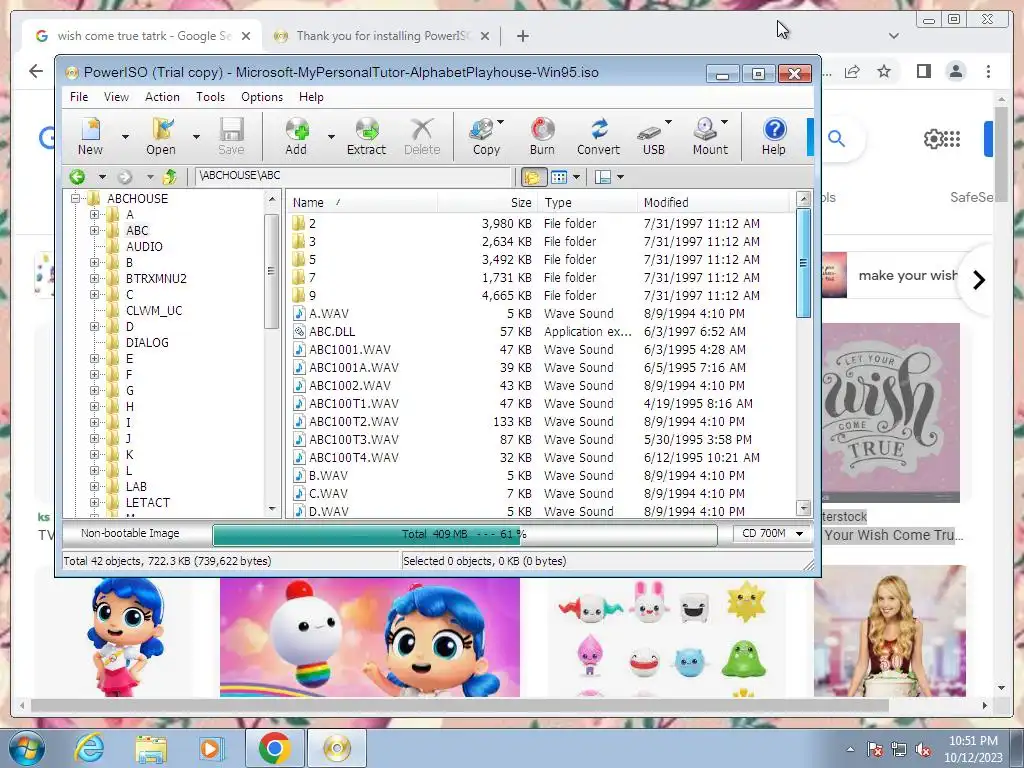Open Windows Explorer from the taskbar
This screenshot has width=1024, height=768.
click(x=151, y=748)
